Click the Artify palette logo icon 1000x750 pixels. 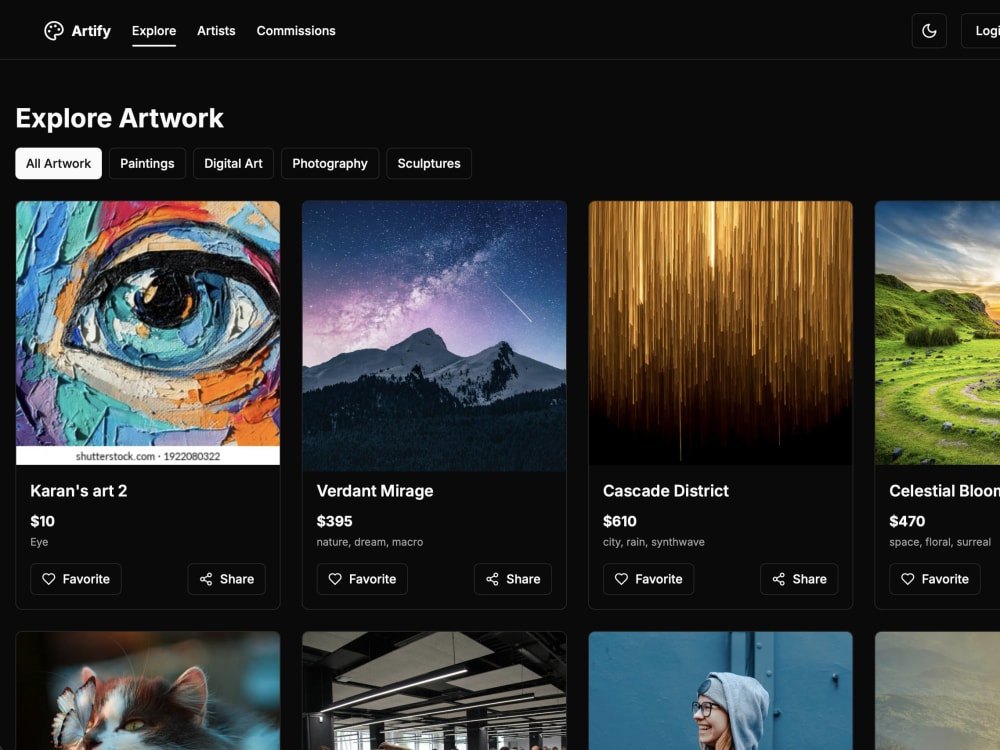coord(54,31)
